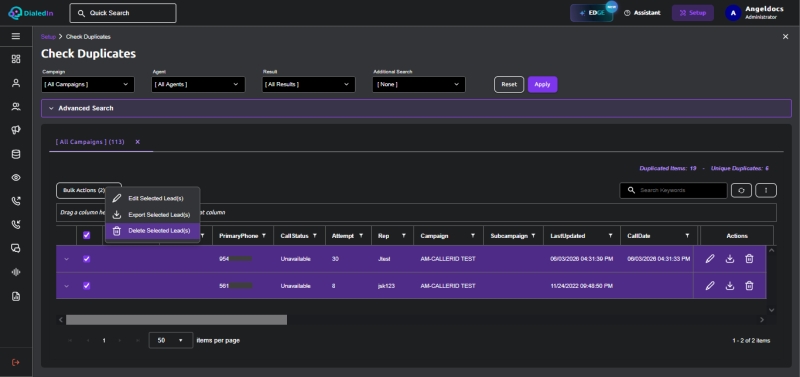Choose Export Selected Lead(s)
800x377 pixels.
coord(153,214)
